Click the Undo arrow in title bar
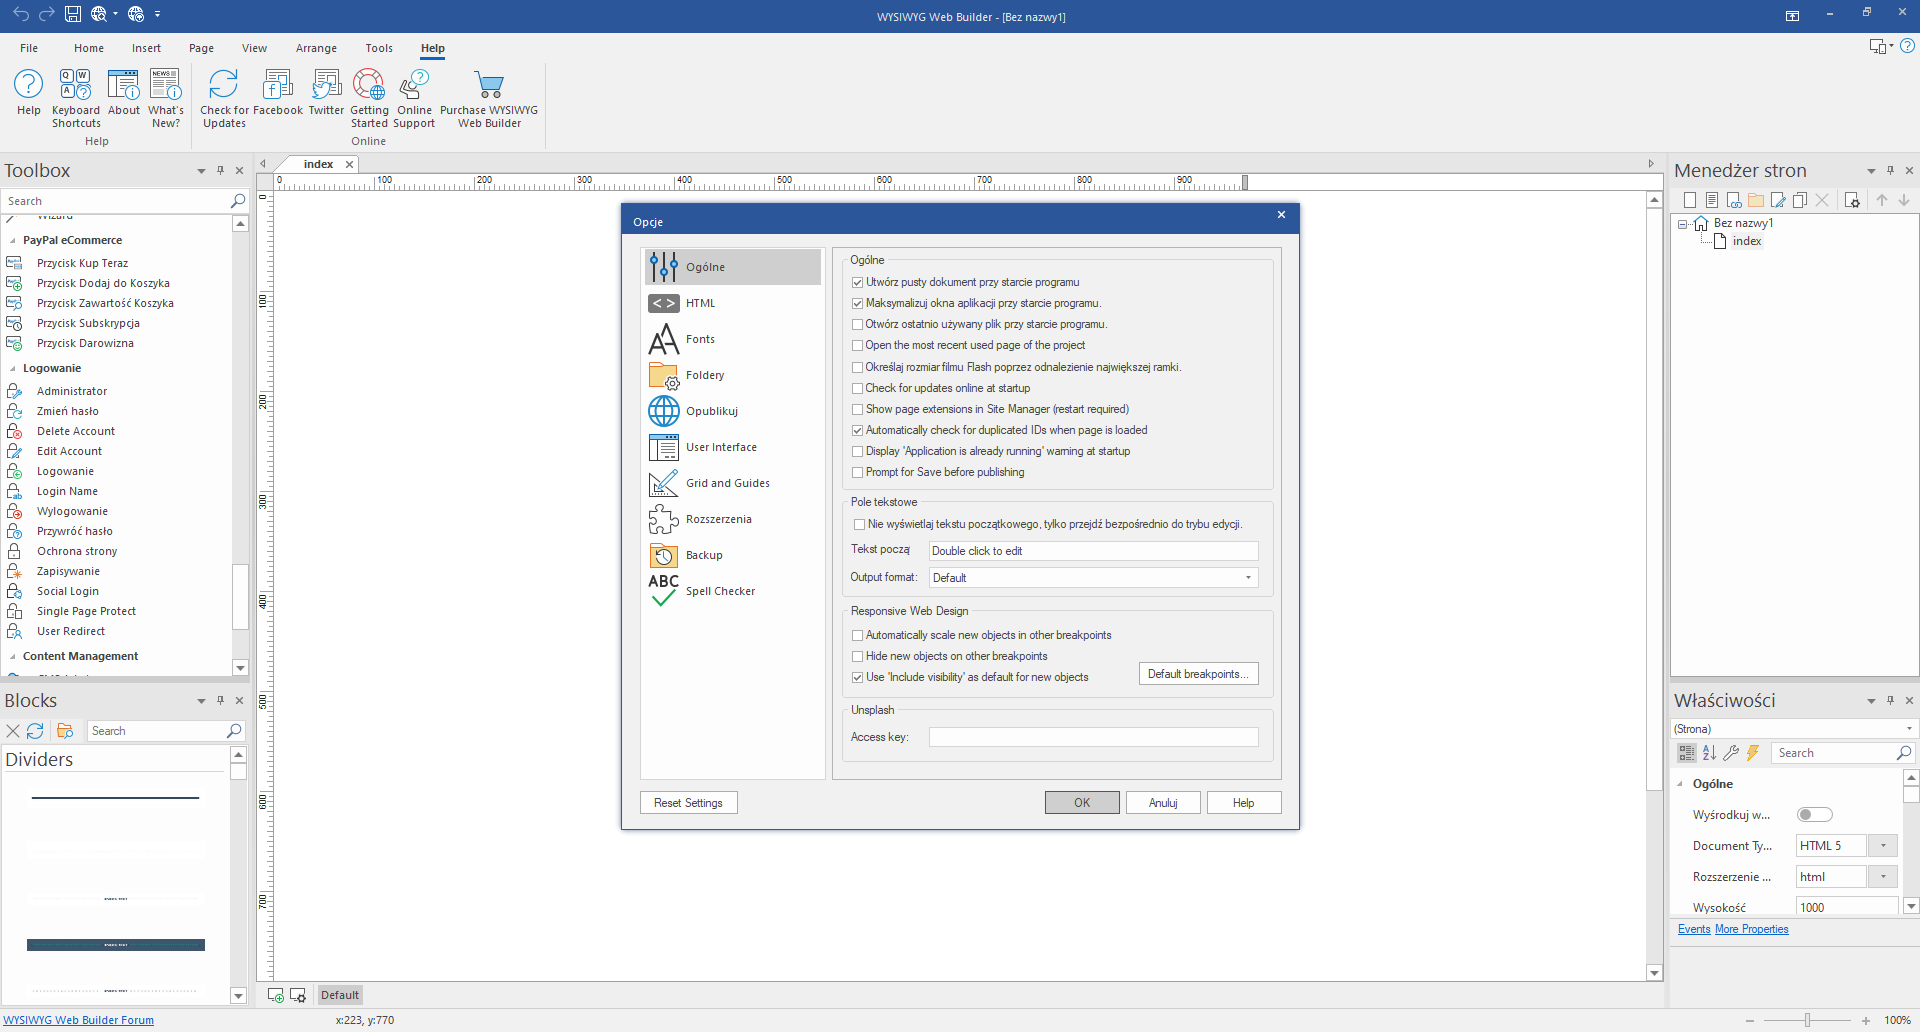1920x1032 pixels. (x=21, y=14)
